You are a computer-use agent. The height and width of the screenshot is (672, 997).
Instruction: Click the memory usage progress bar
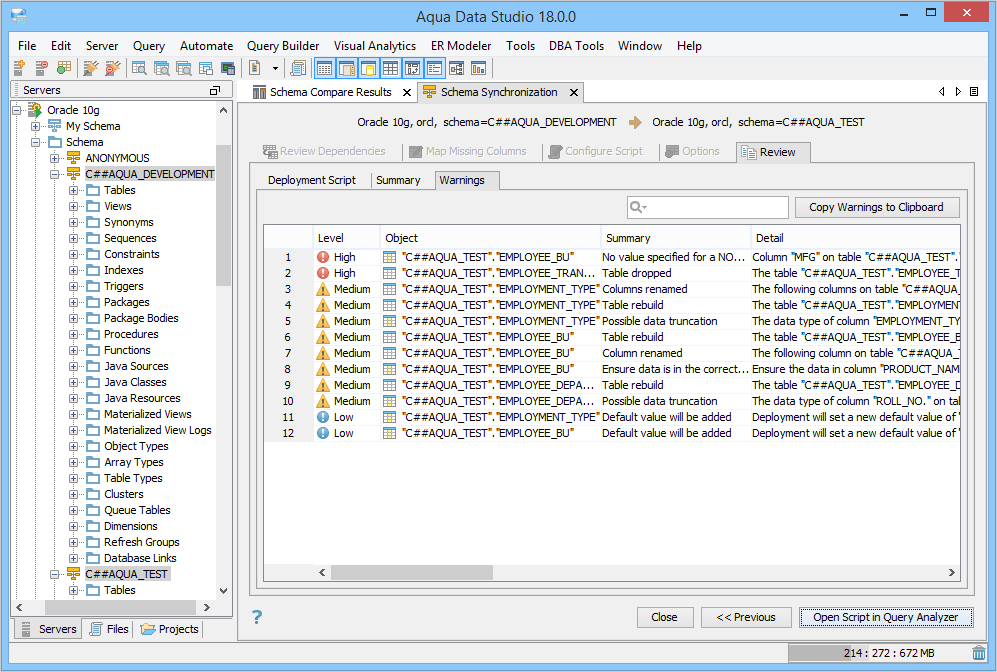tap(878, 653)
